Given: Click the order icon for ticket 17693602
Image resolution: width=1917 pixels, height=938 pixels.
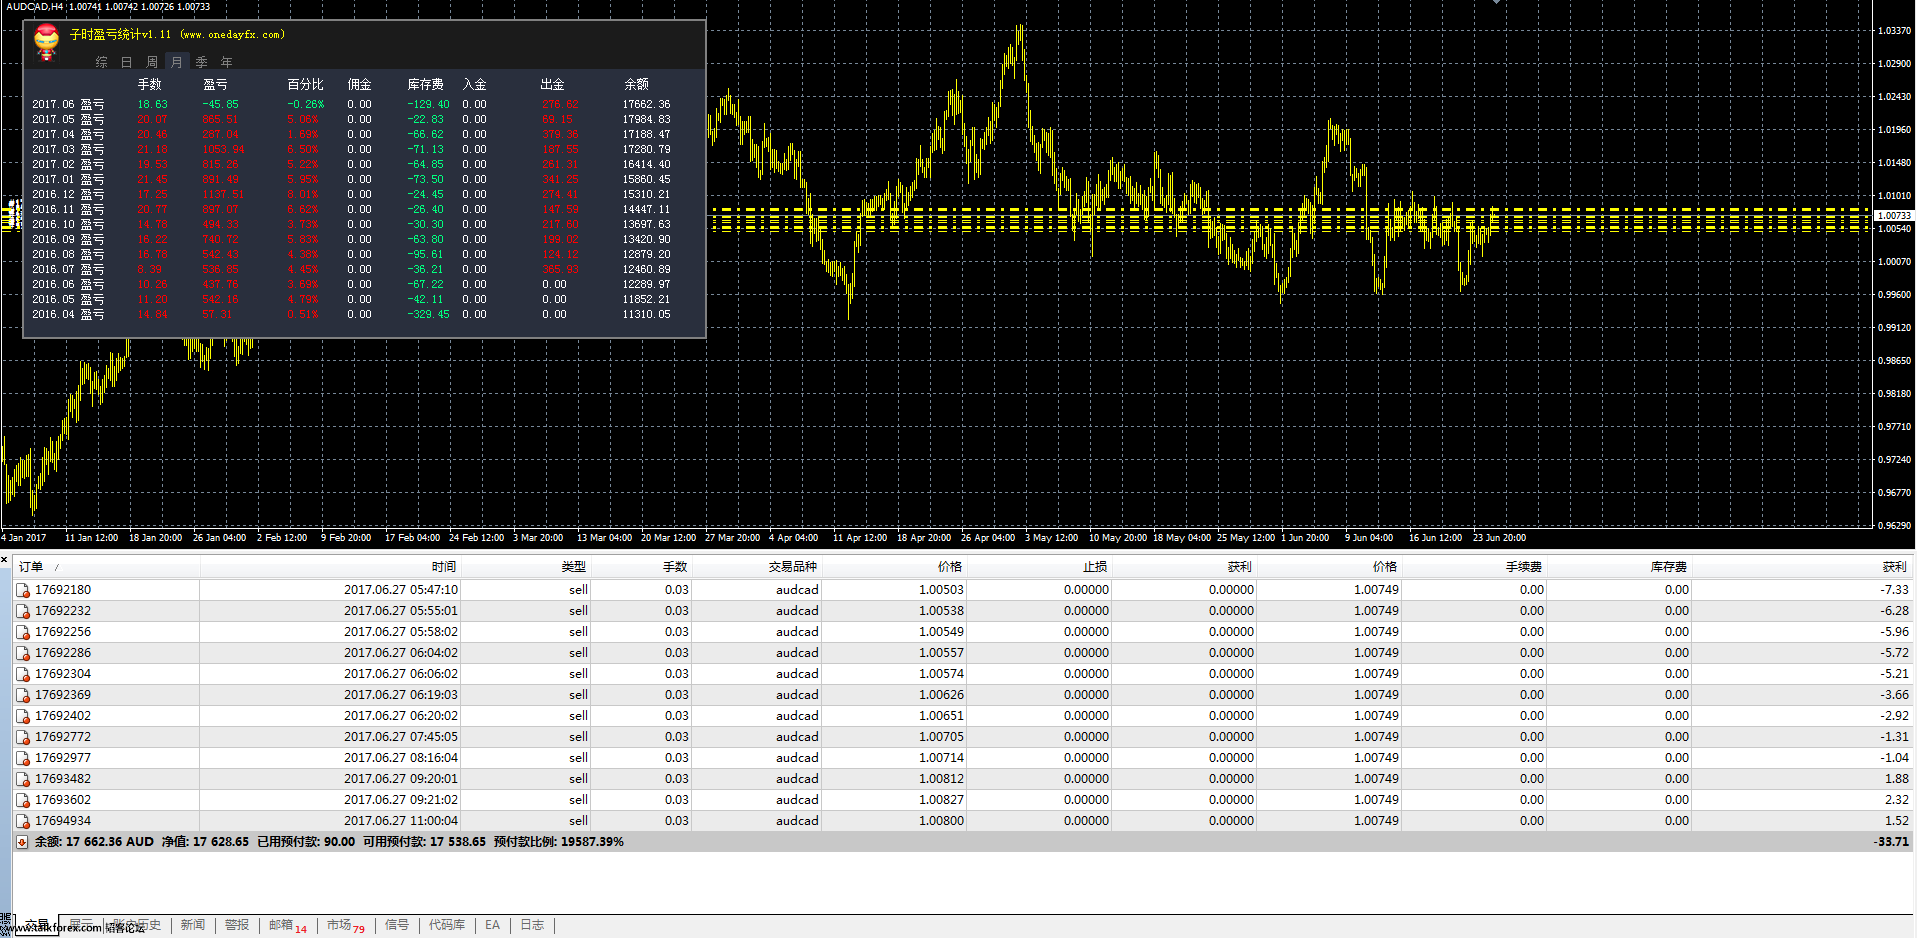Looking at the screenshot, I should pos(23,800).
